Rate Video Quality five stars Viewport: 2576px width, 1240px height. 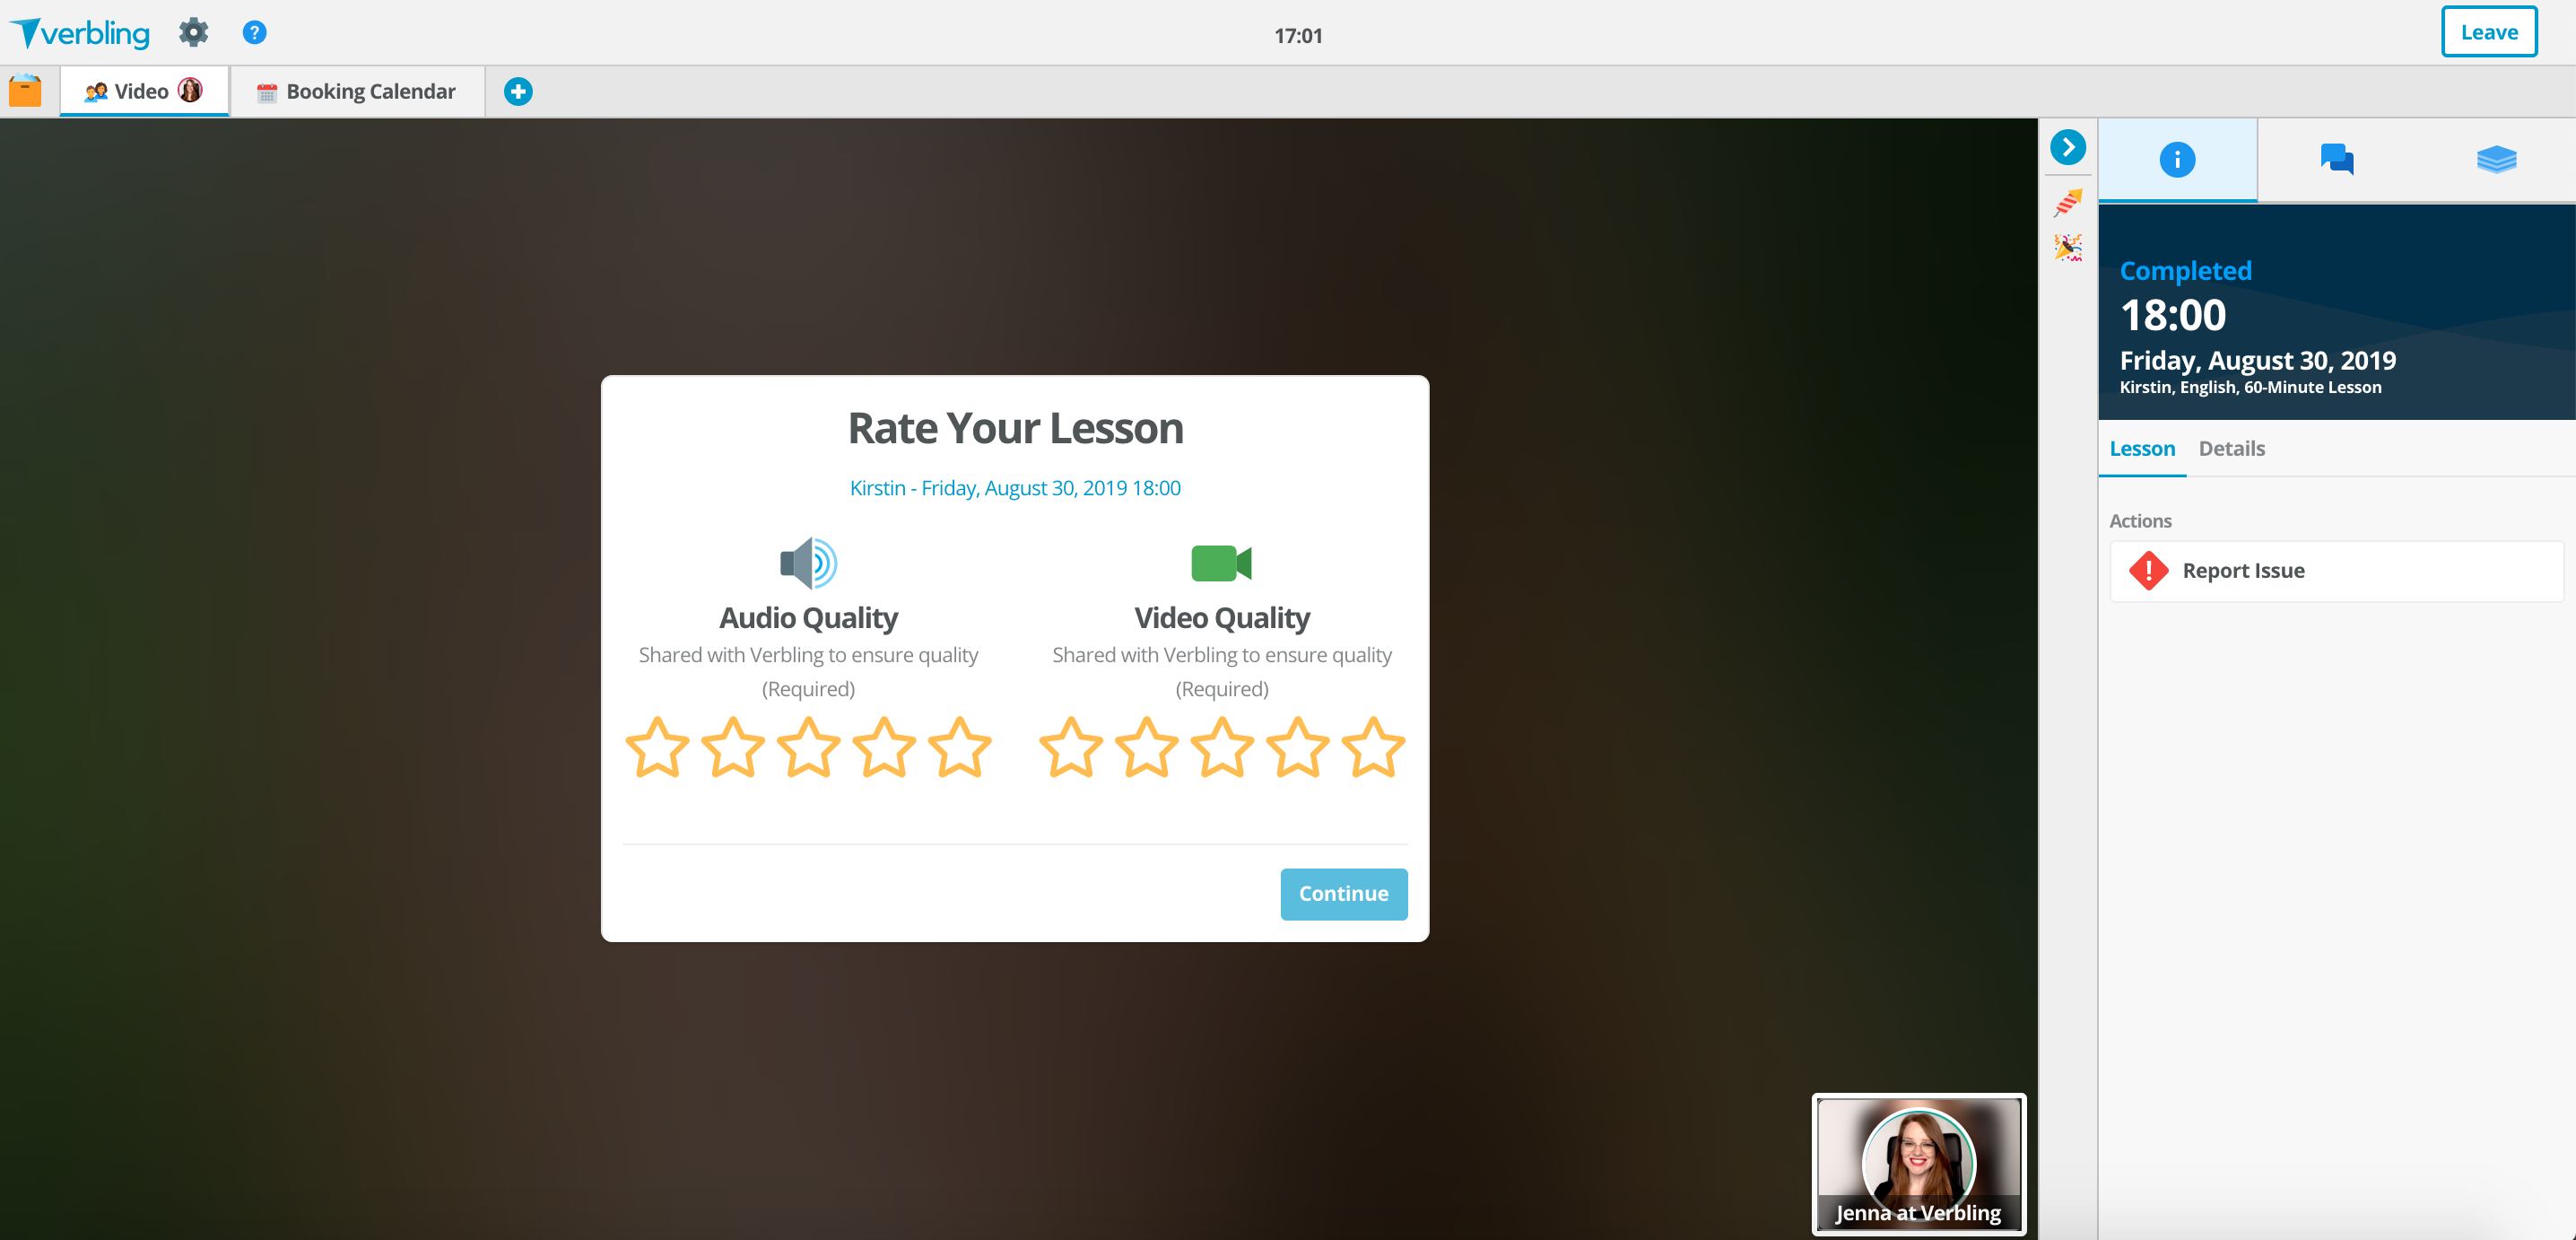pyautogui.click(x=1374, y=748)
